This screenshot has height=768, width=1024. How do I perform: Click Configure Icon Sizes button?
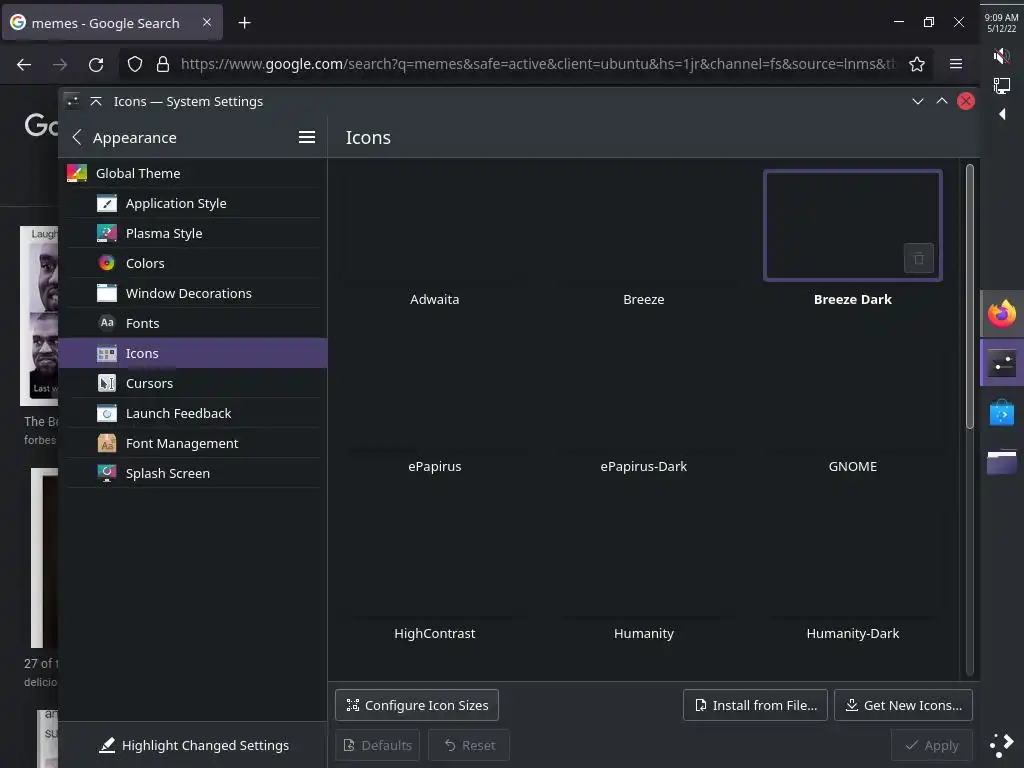tap(417, 705)
